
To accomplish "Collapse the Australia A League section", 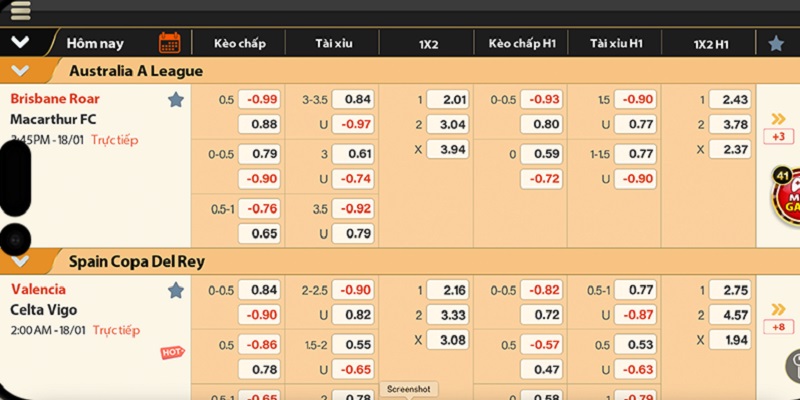I will pos(20,71).
